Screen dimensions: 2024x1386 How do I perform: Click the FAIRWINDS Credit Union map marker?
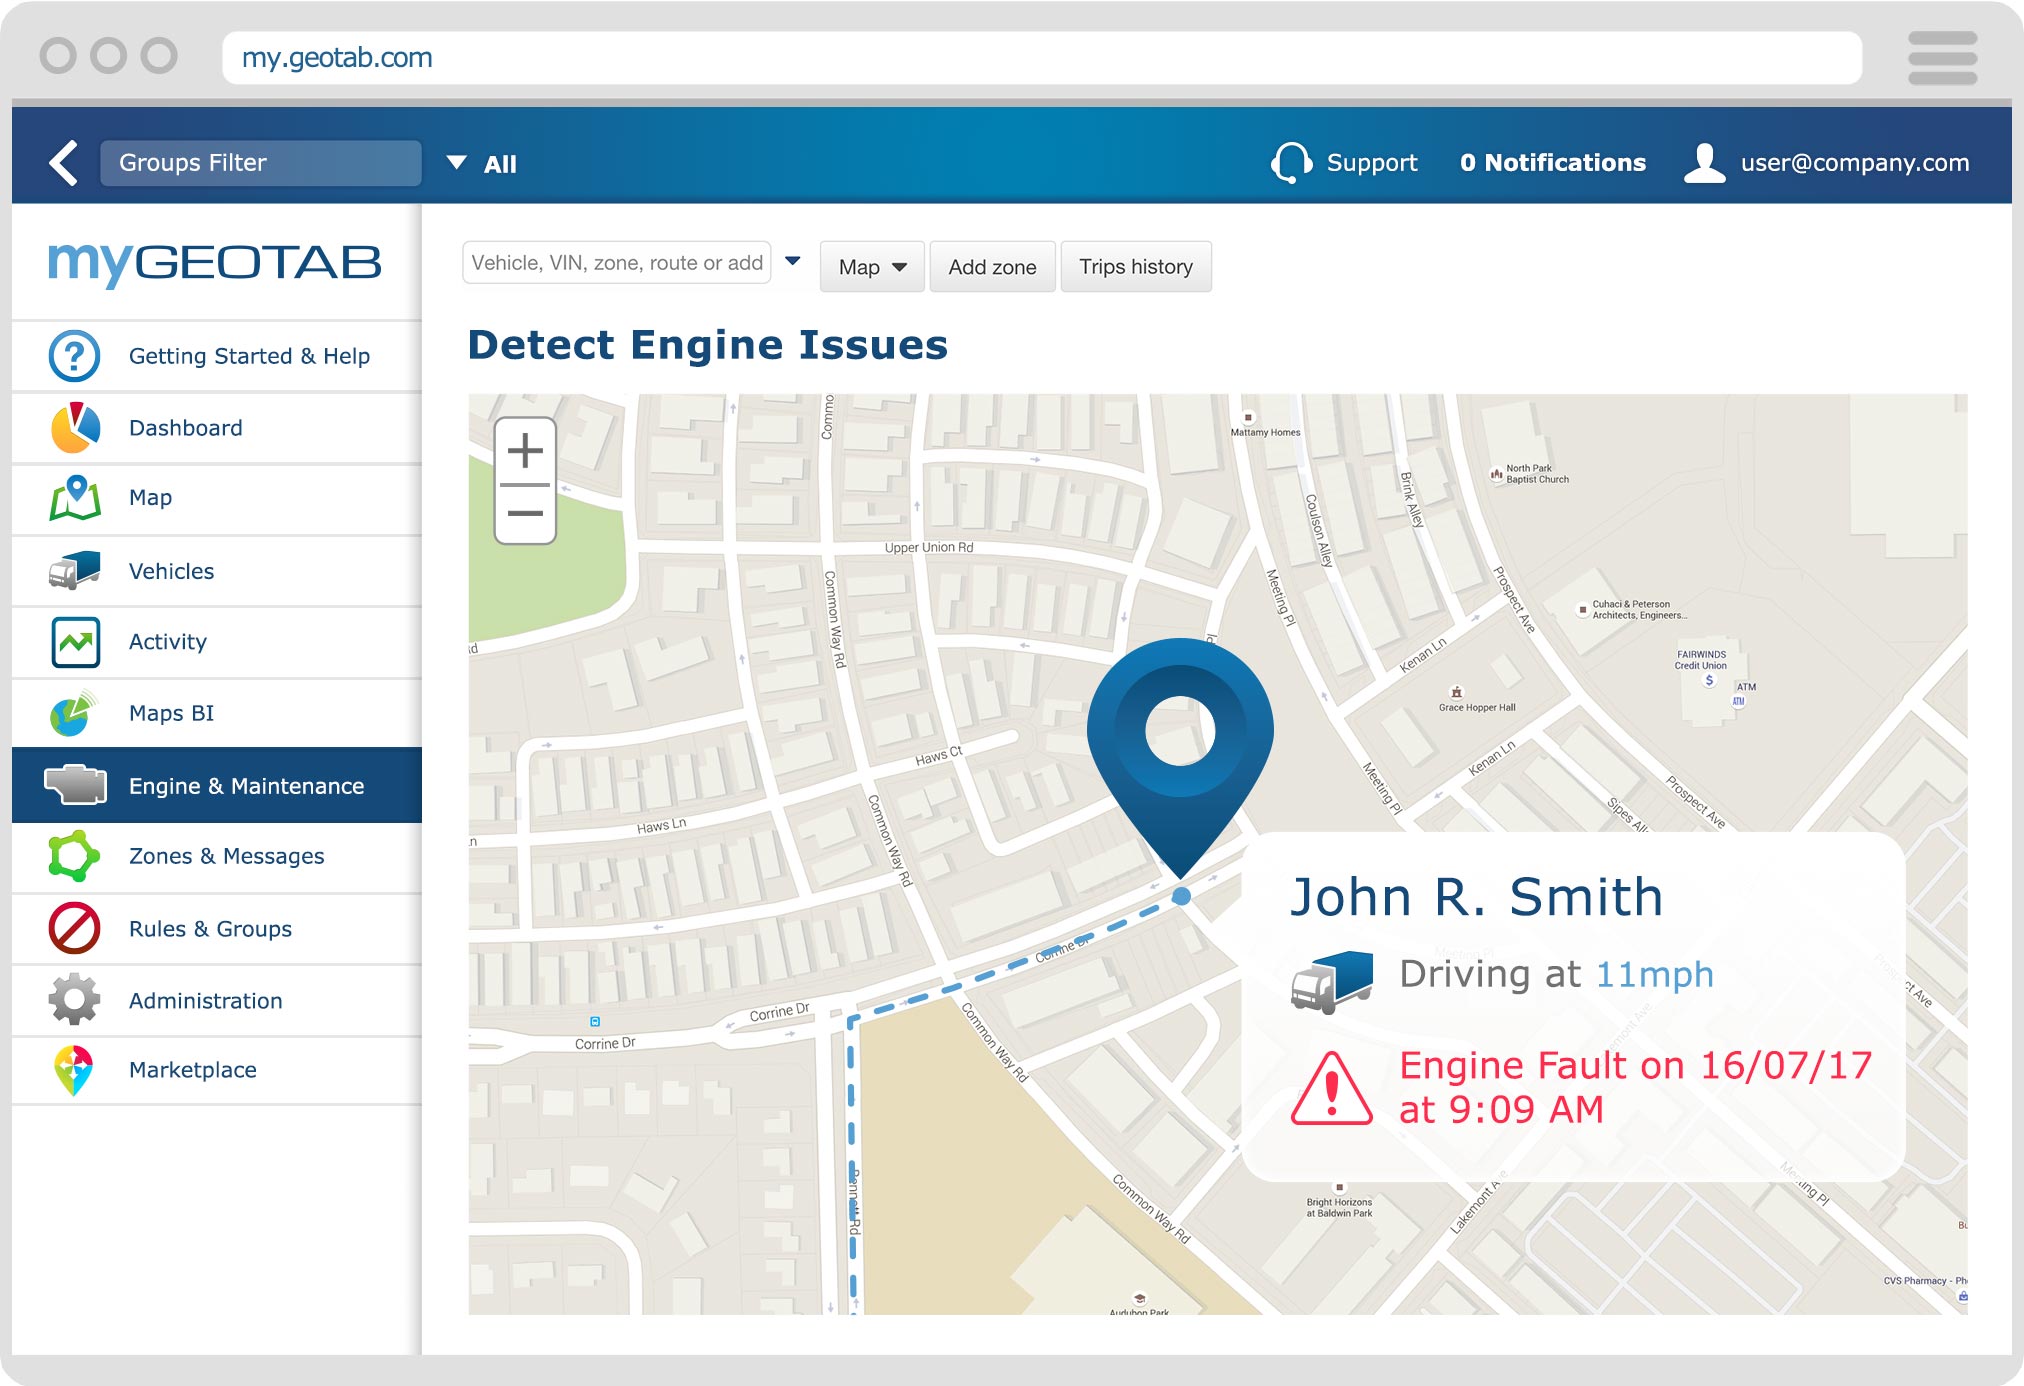coord(1709,680)
